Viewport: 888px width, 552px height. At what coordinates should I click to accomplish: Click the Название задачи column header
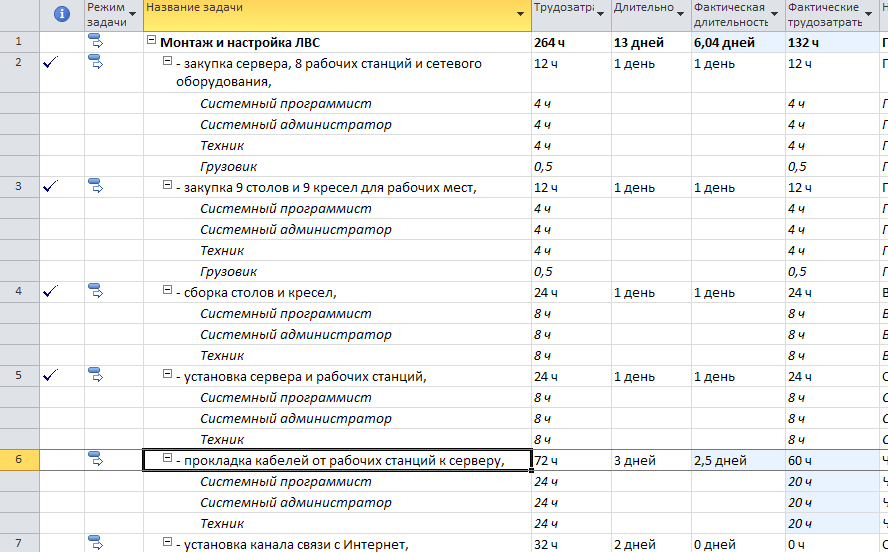(338, 15)
